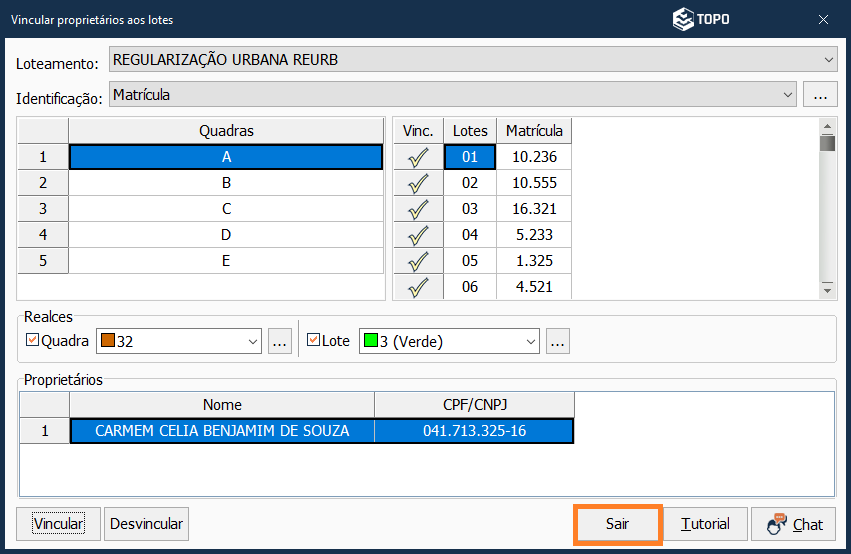Toggle the Lote highlight checkbox
Image resolution: width=851 pixels, height=554 pixels.
coord(313,341)
